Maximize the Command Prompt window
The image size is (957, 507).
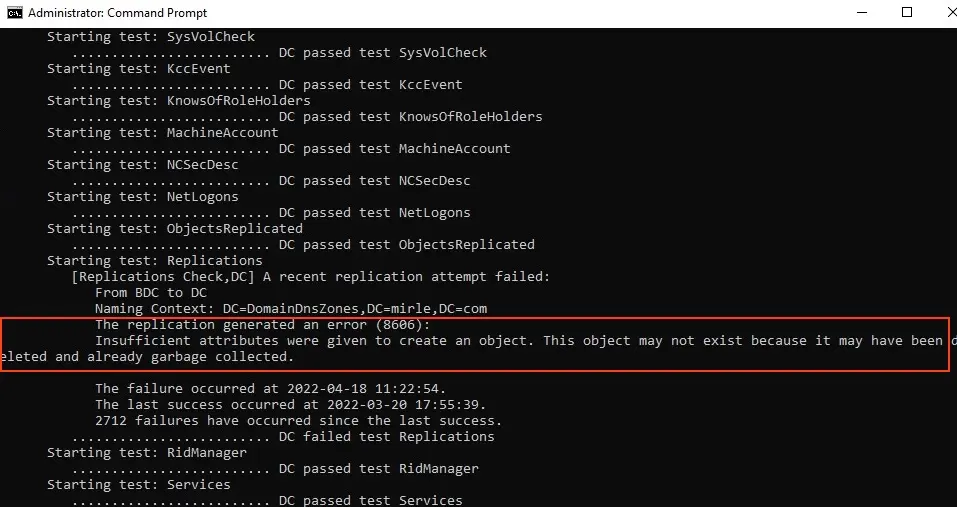[x=907, y=13]
